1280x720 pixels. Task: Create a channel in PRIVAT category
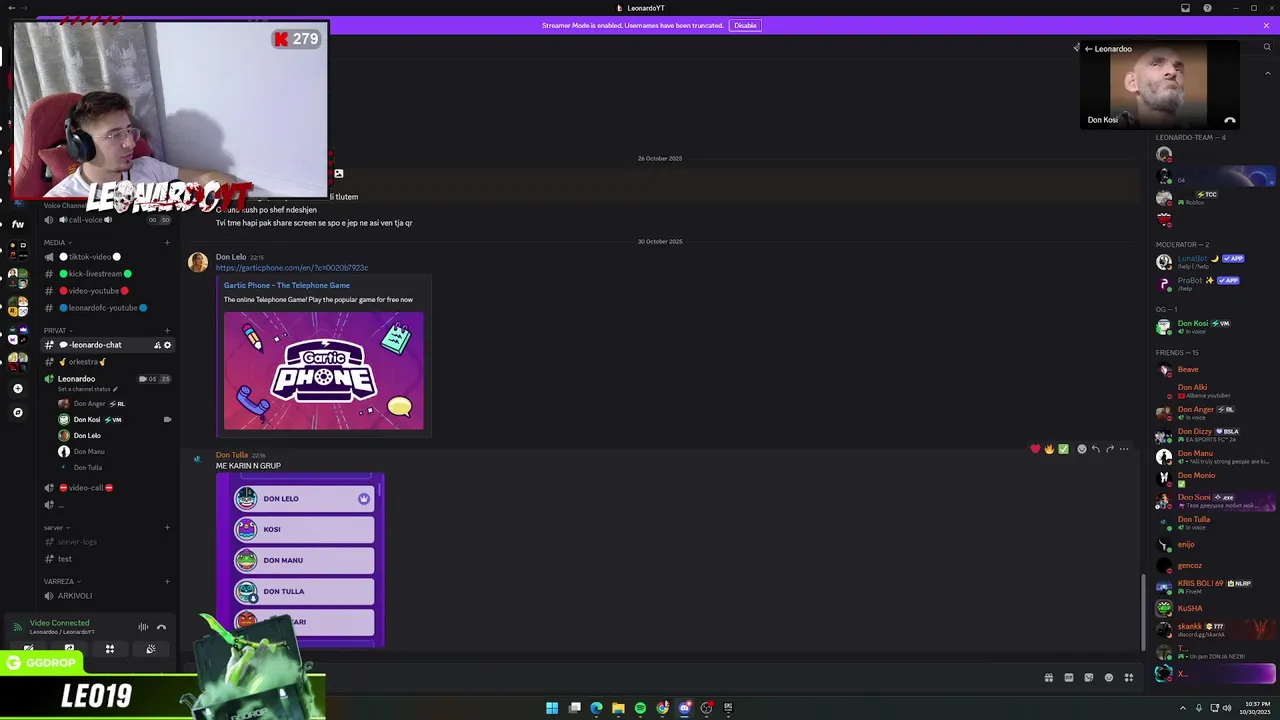click(167, 330)
